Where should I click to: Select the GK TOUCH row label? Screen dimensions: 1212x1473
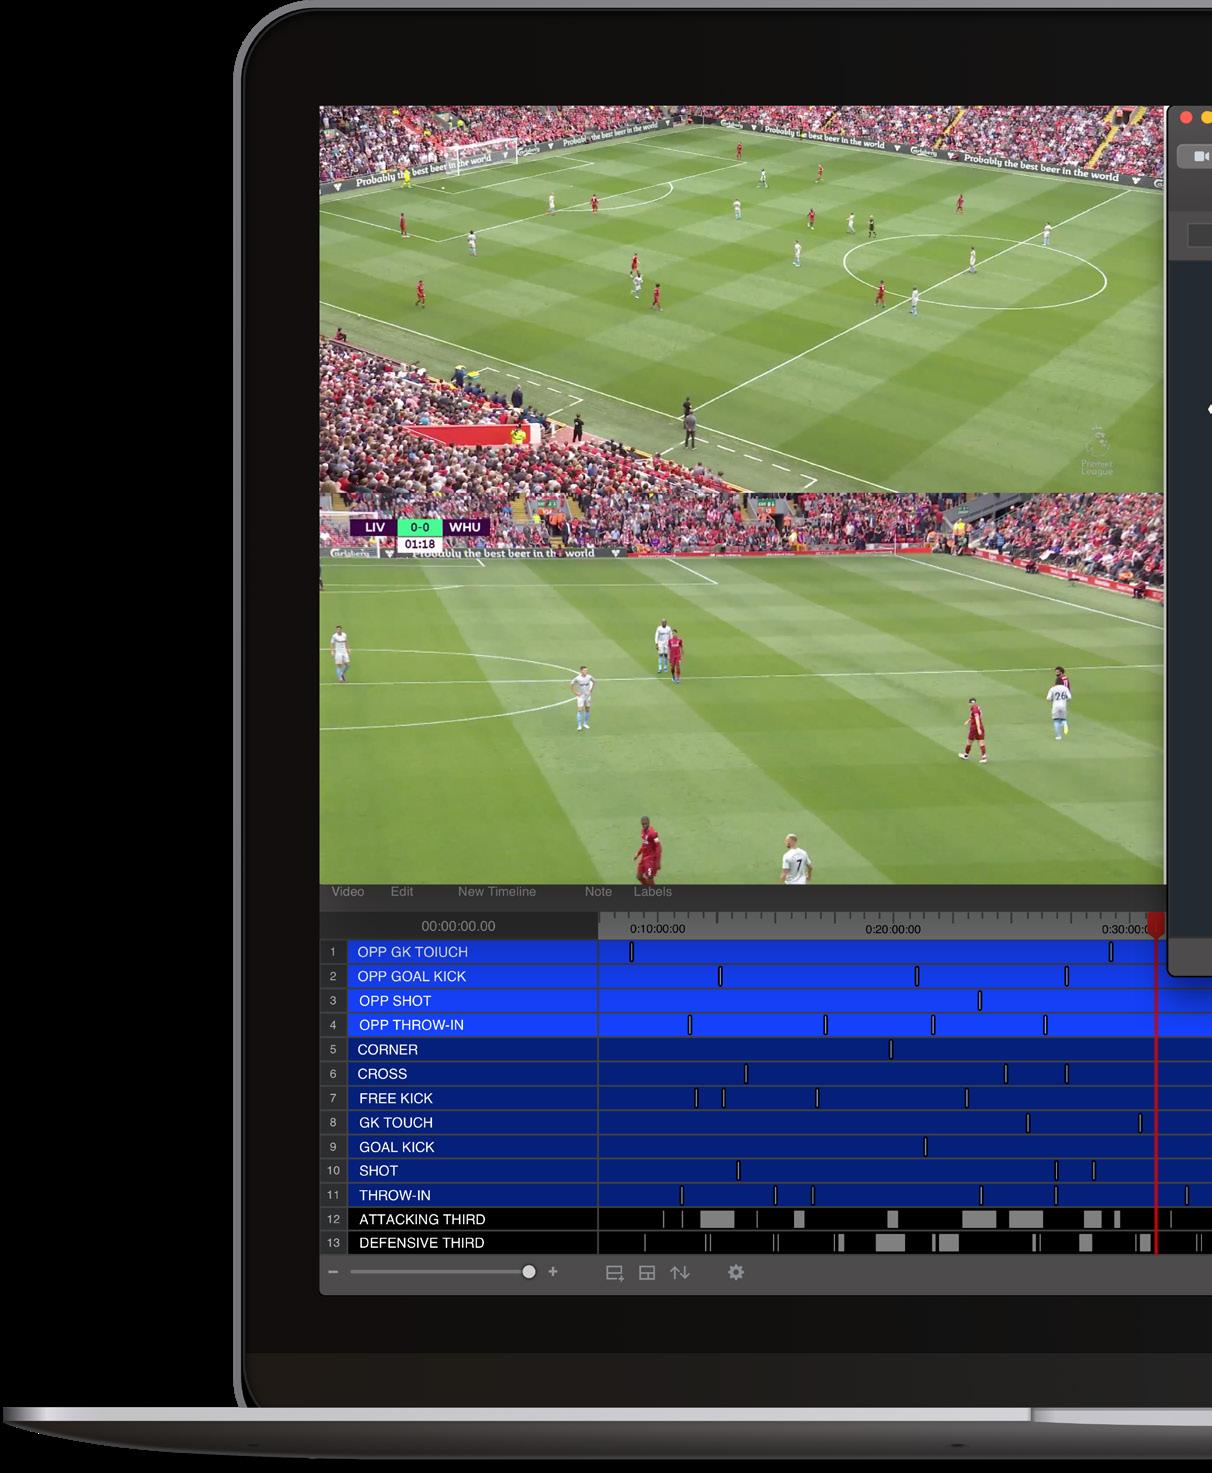[x=395, y=1123]
